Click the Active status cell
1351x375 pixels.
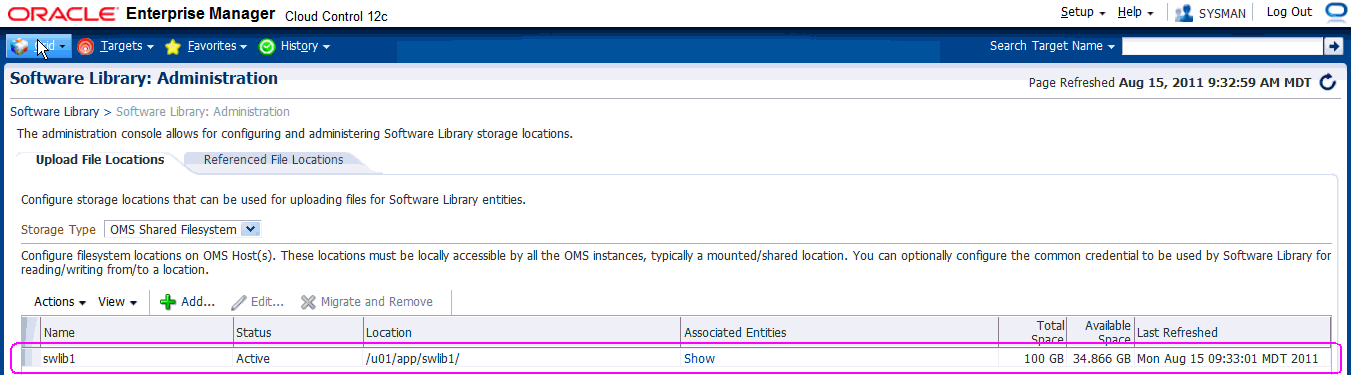point(297,358)
